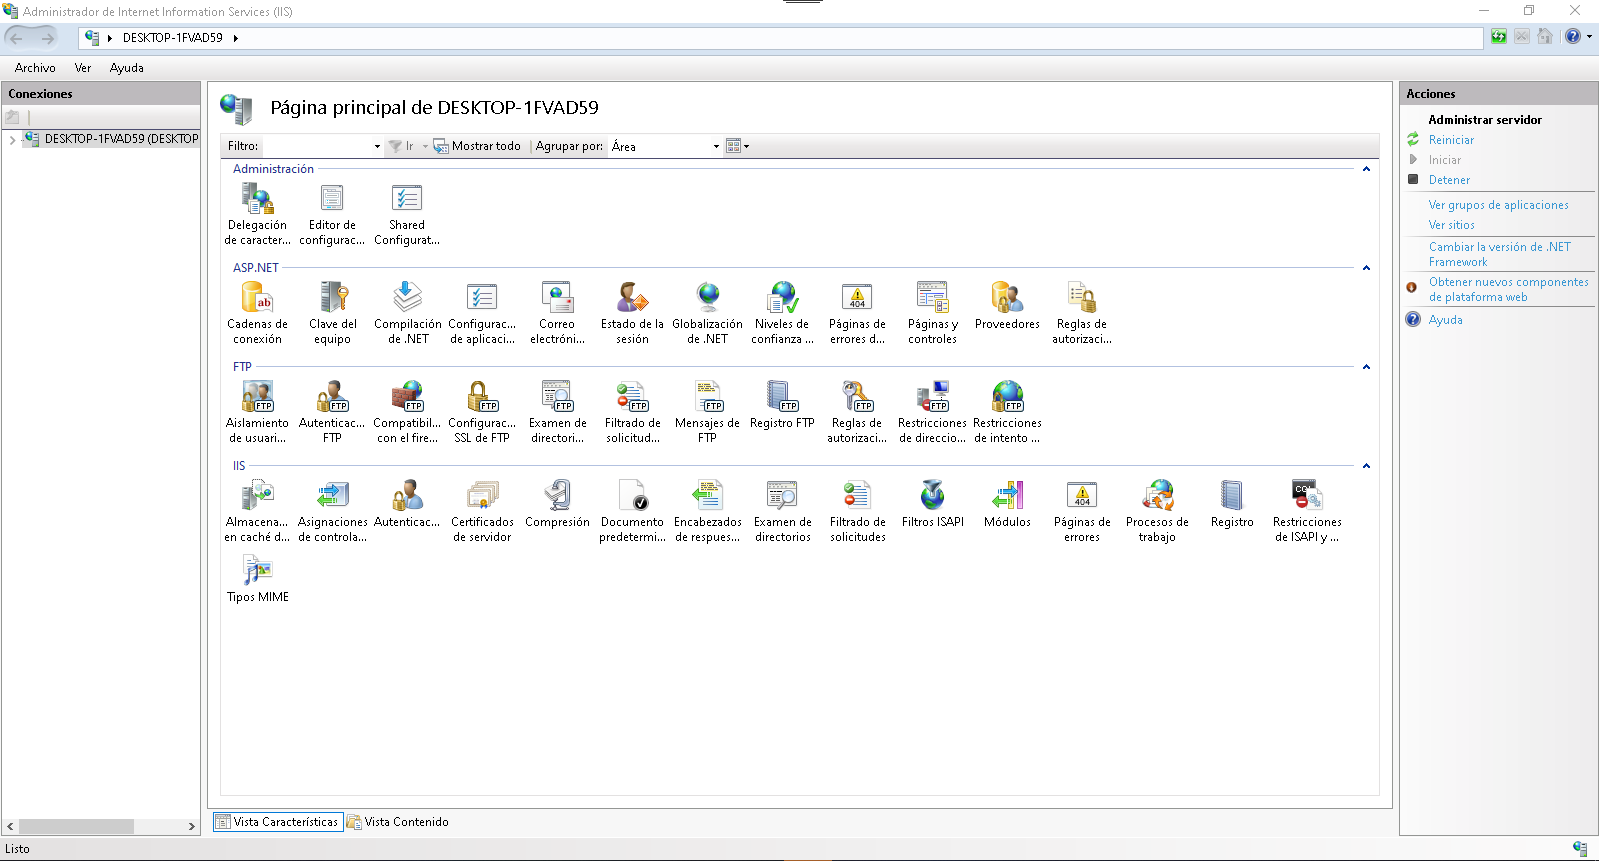
Task: Select the Filtros ISAPI icon
Action: tap(932, 497)
